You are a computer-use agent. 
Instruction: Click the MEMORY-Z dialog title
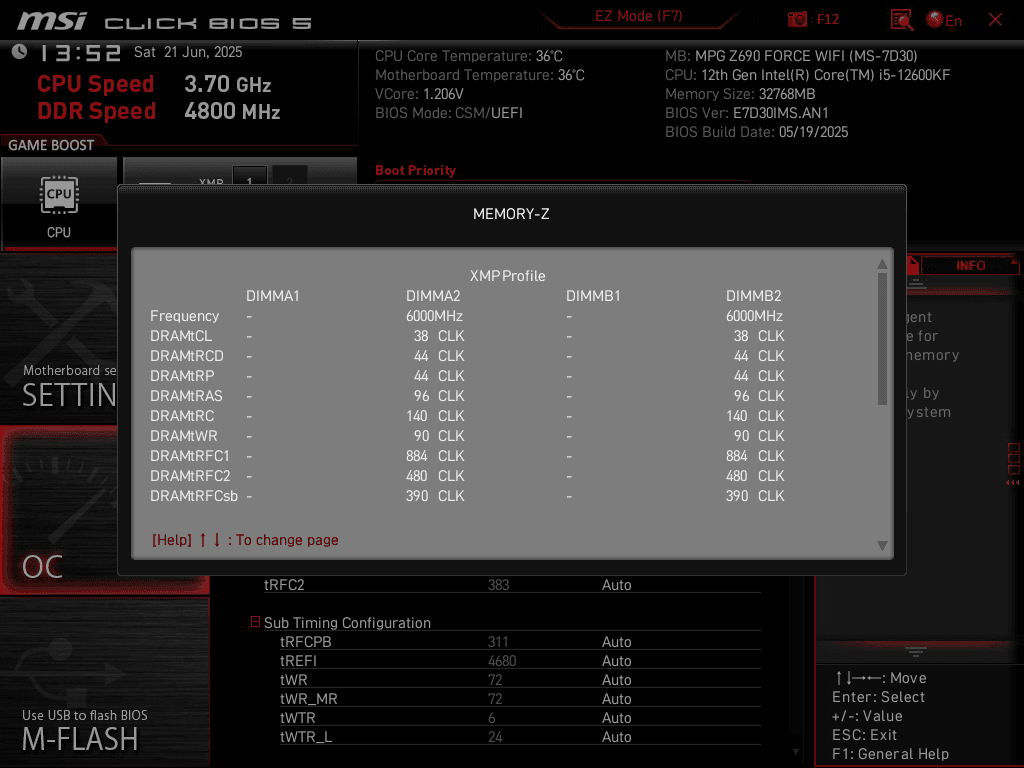coord(511,214)
